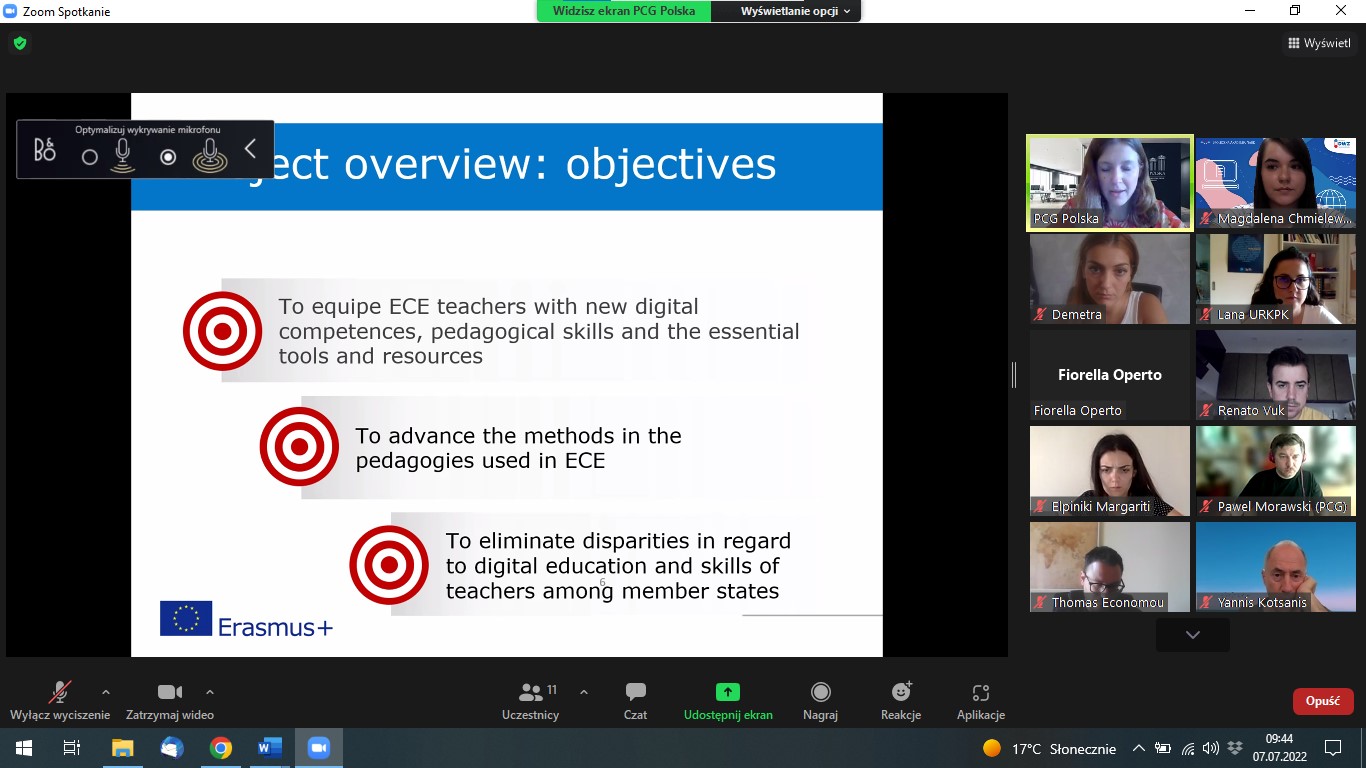Open the Czat chat panel
Image resolution: width=1366 pixels, height=768 pixels.
tap(635, 700)
